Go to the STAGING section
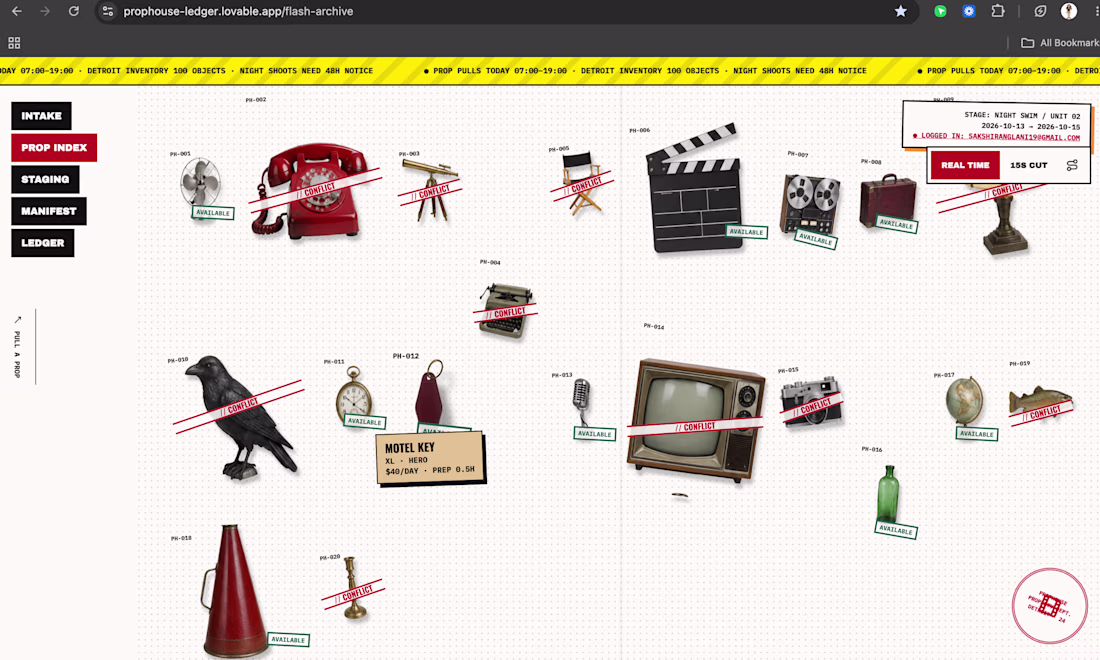This screenshot has width=1100, height=660. coord(45,180)
